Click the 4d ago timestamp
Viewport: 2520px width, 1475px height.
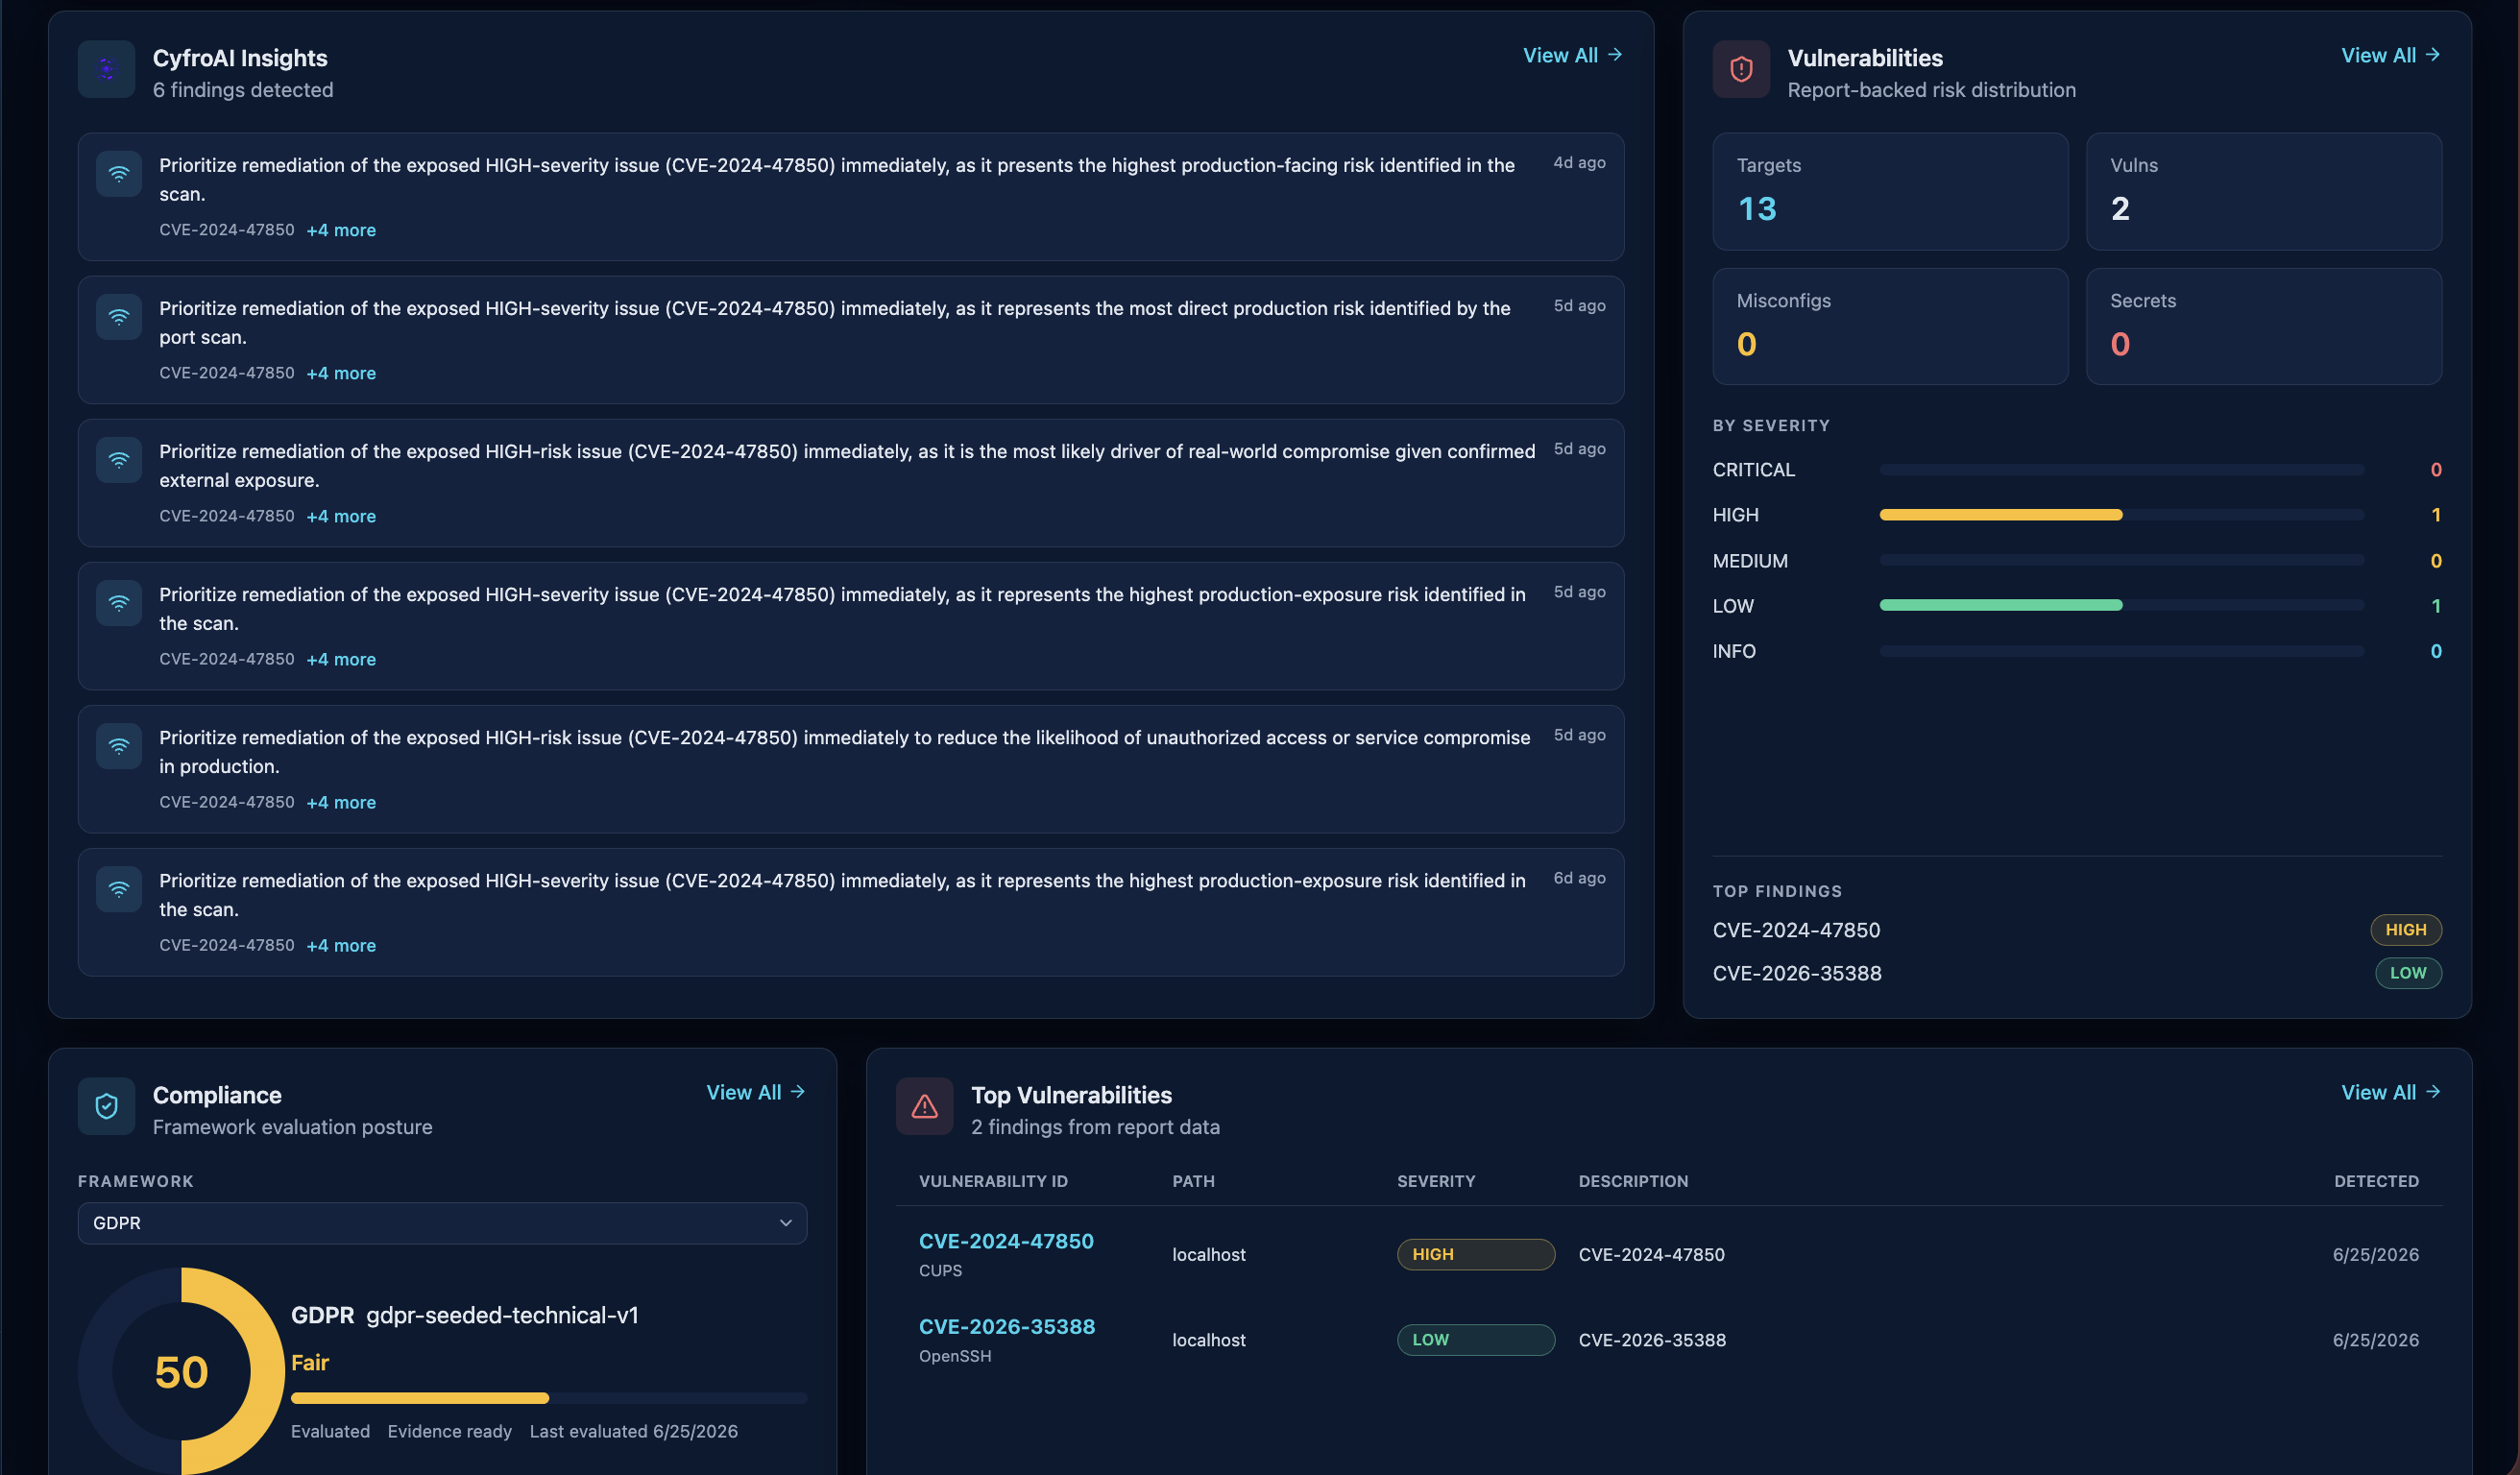point(1579,162)
